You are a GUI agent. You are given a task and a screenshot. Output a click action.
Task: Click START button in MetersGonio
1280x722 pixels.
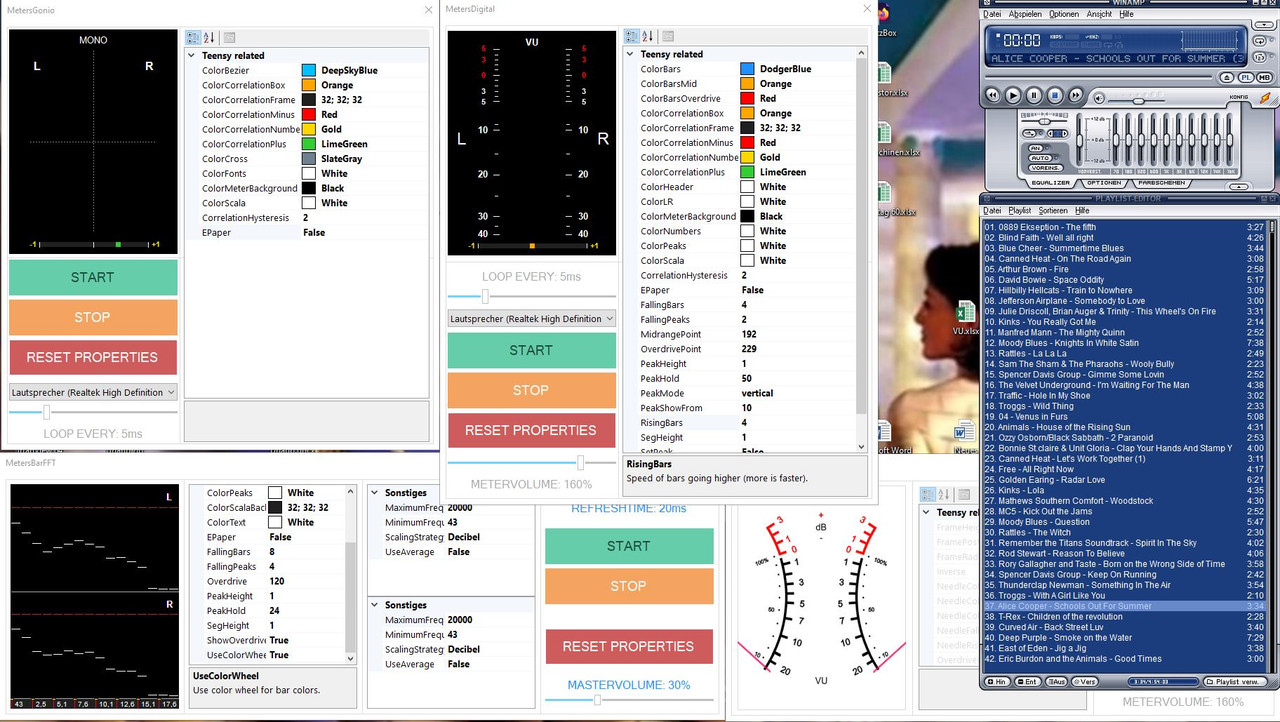click(x=93, y=277)
